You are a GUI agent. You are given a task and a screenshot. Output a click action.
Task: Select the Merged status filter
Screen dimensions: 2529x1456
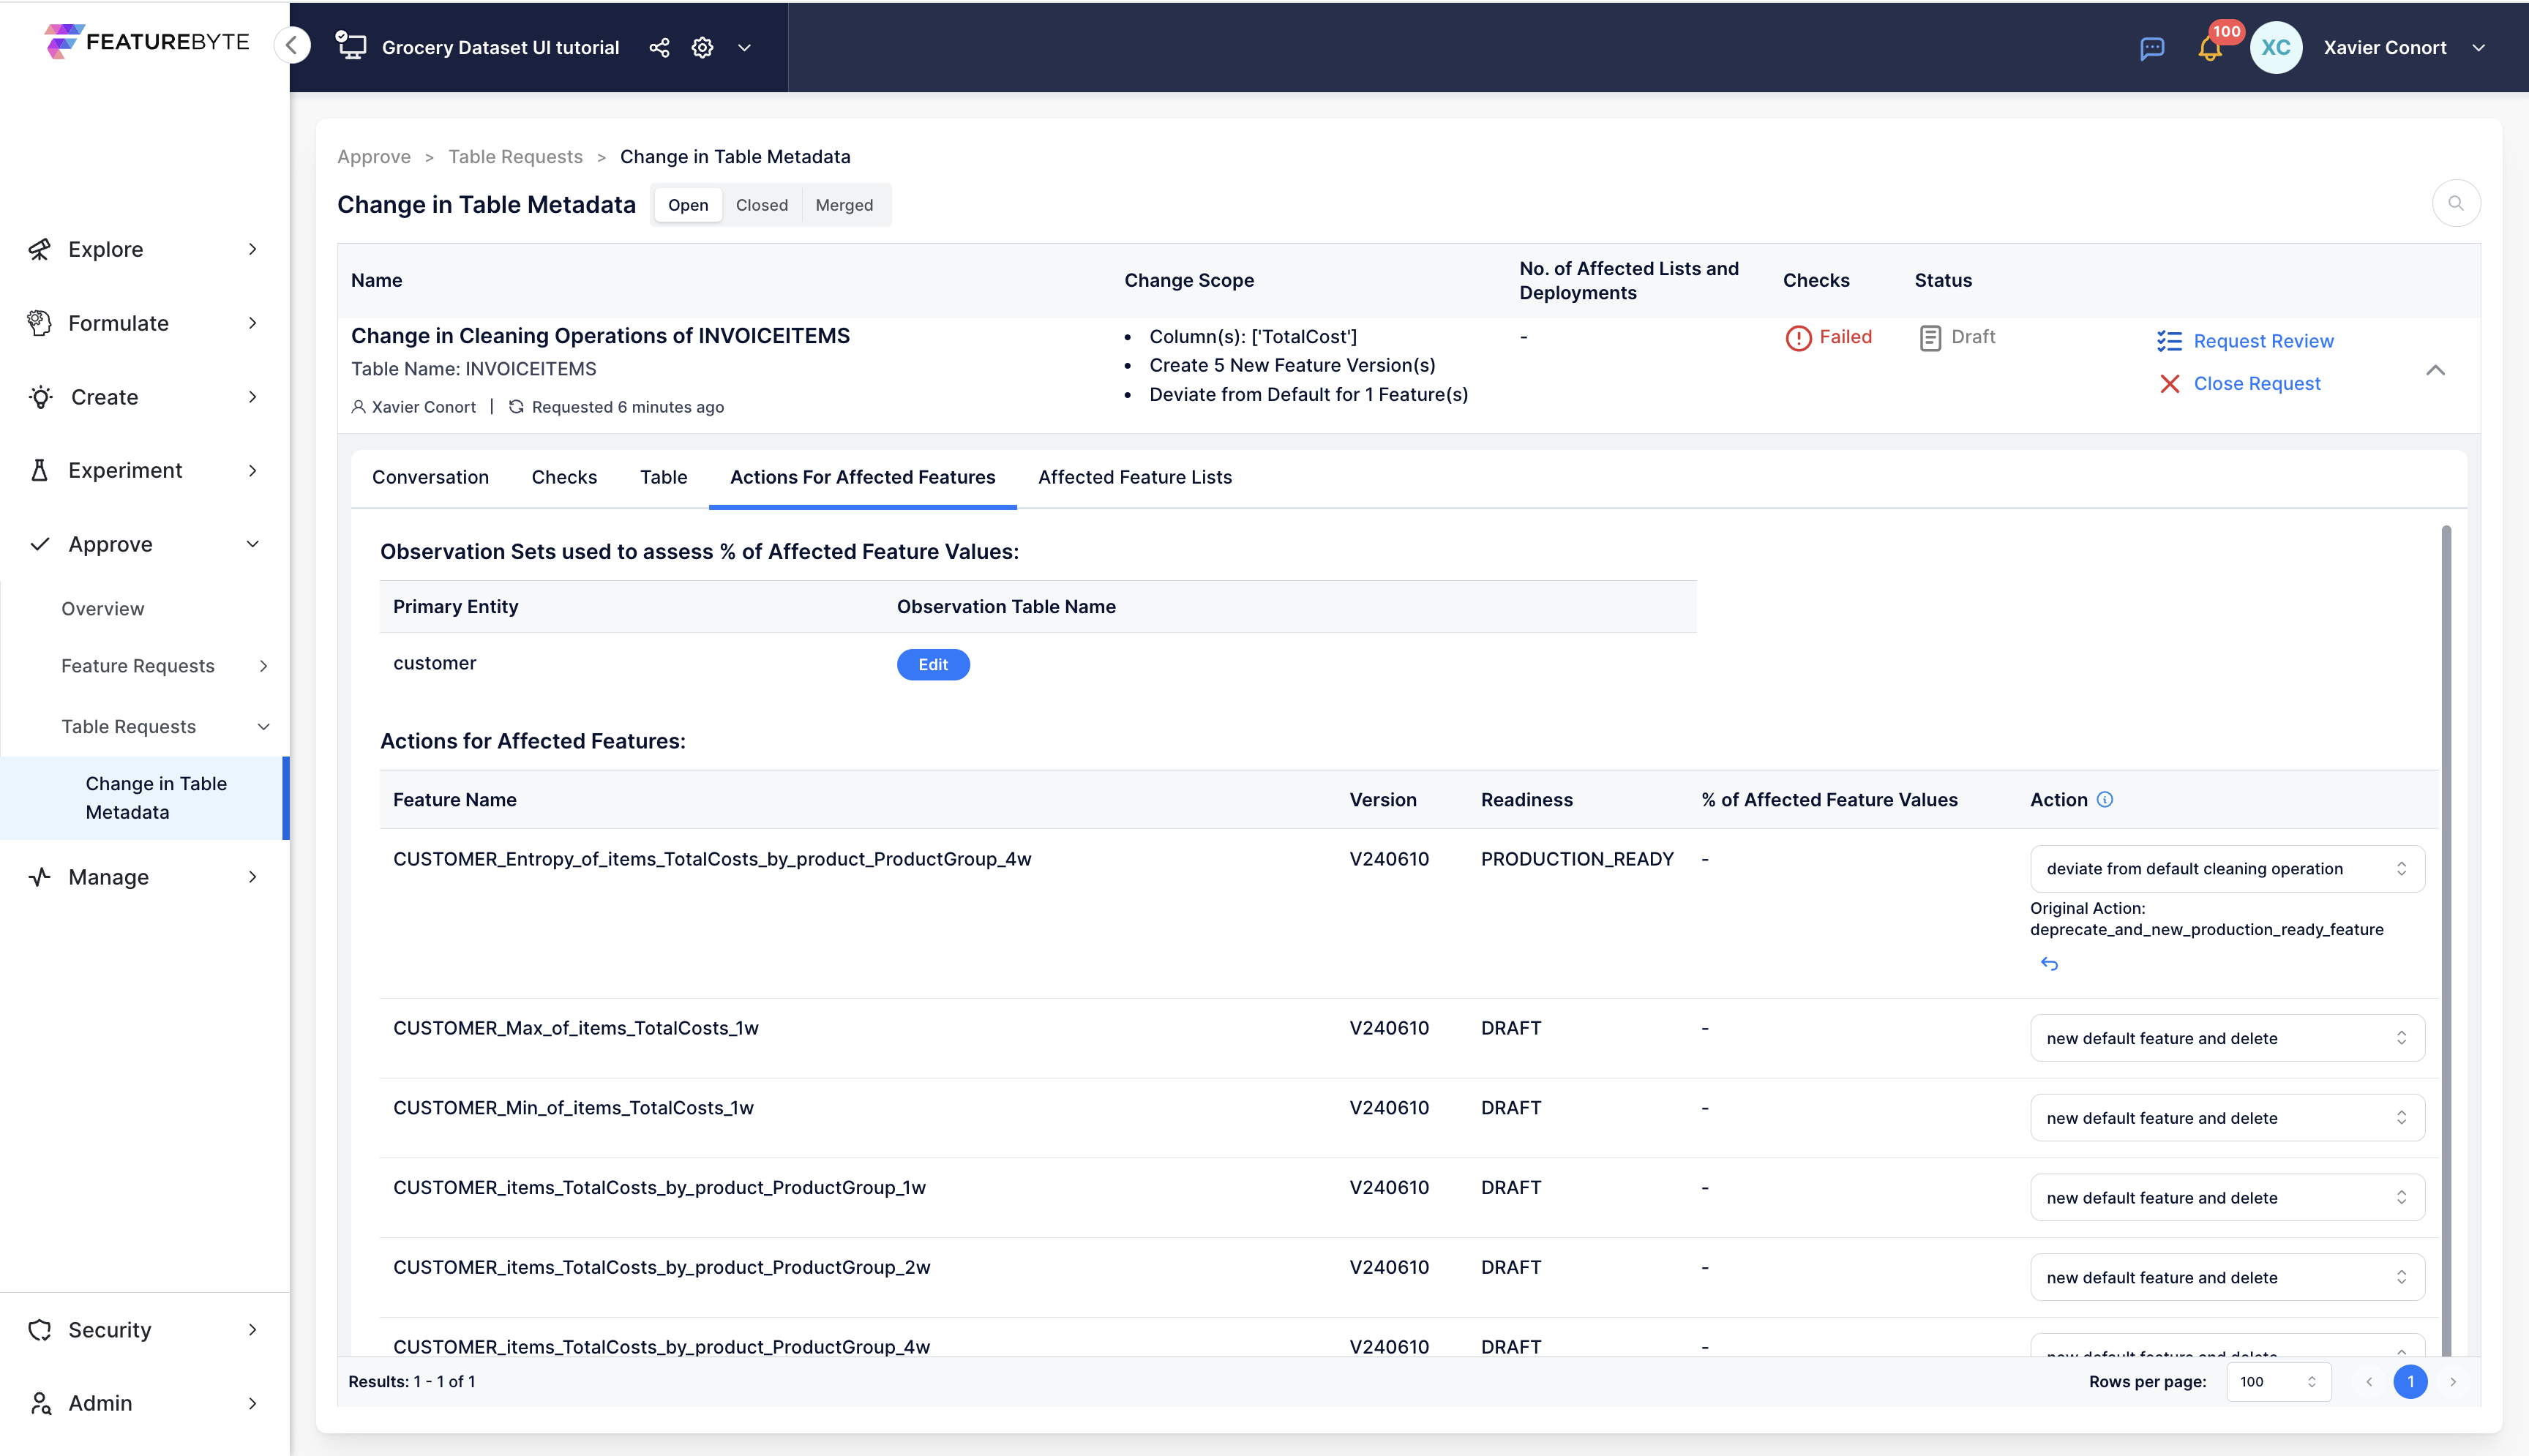point(844,205)
